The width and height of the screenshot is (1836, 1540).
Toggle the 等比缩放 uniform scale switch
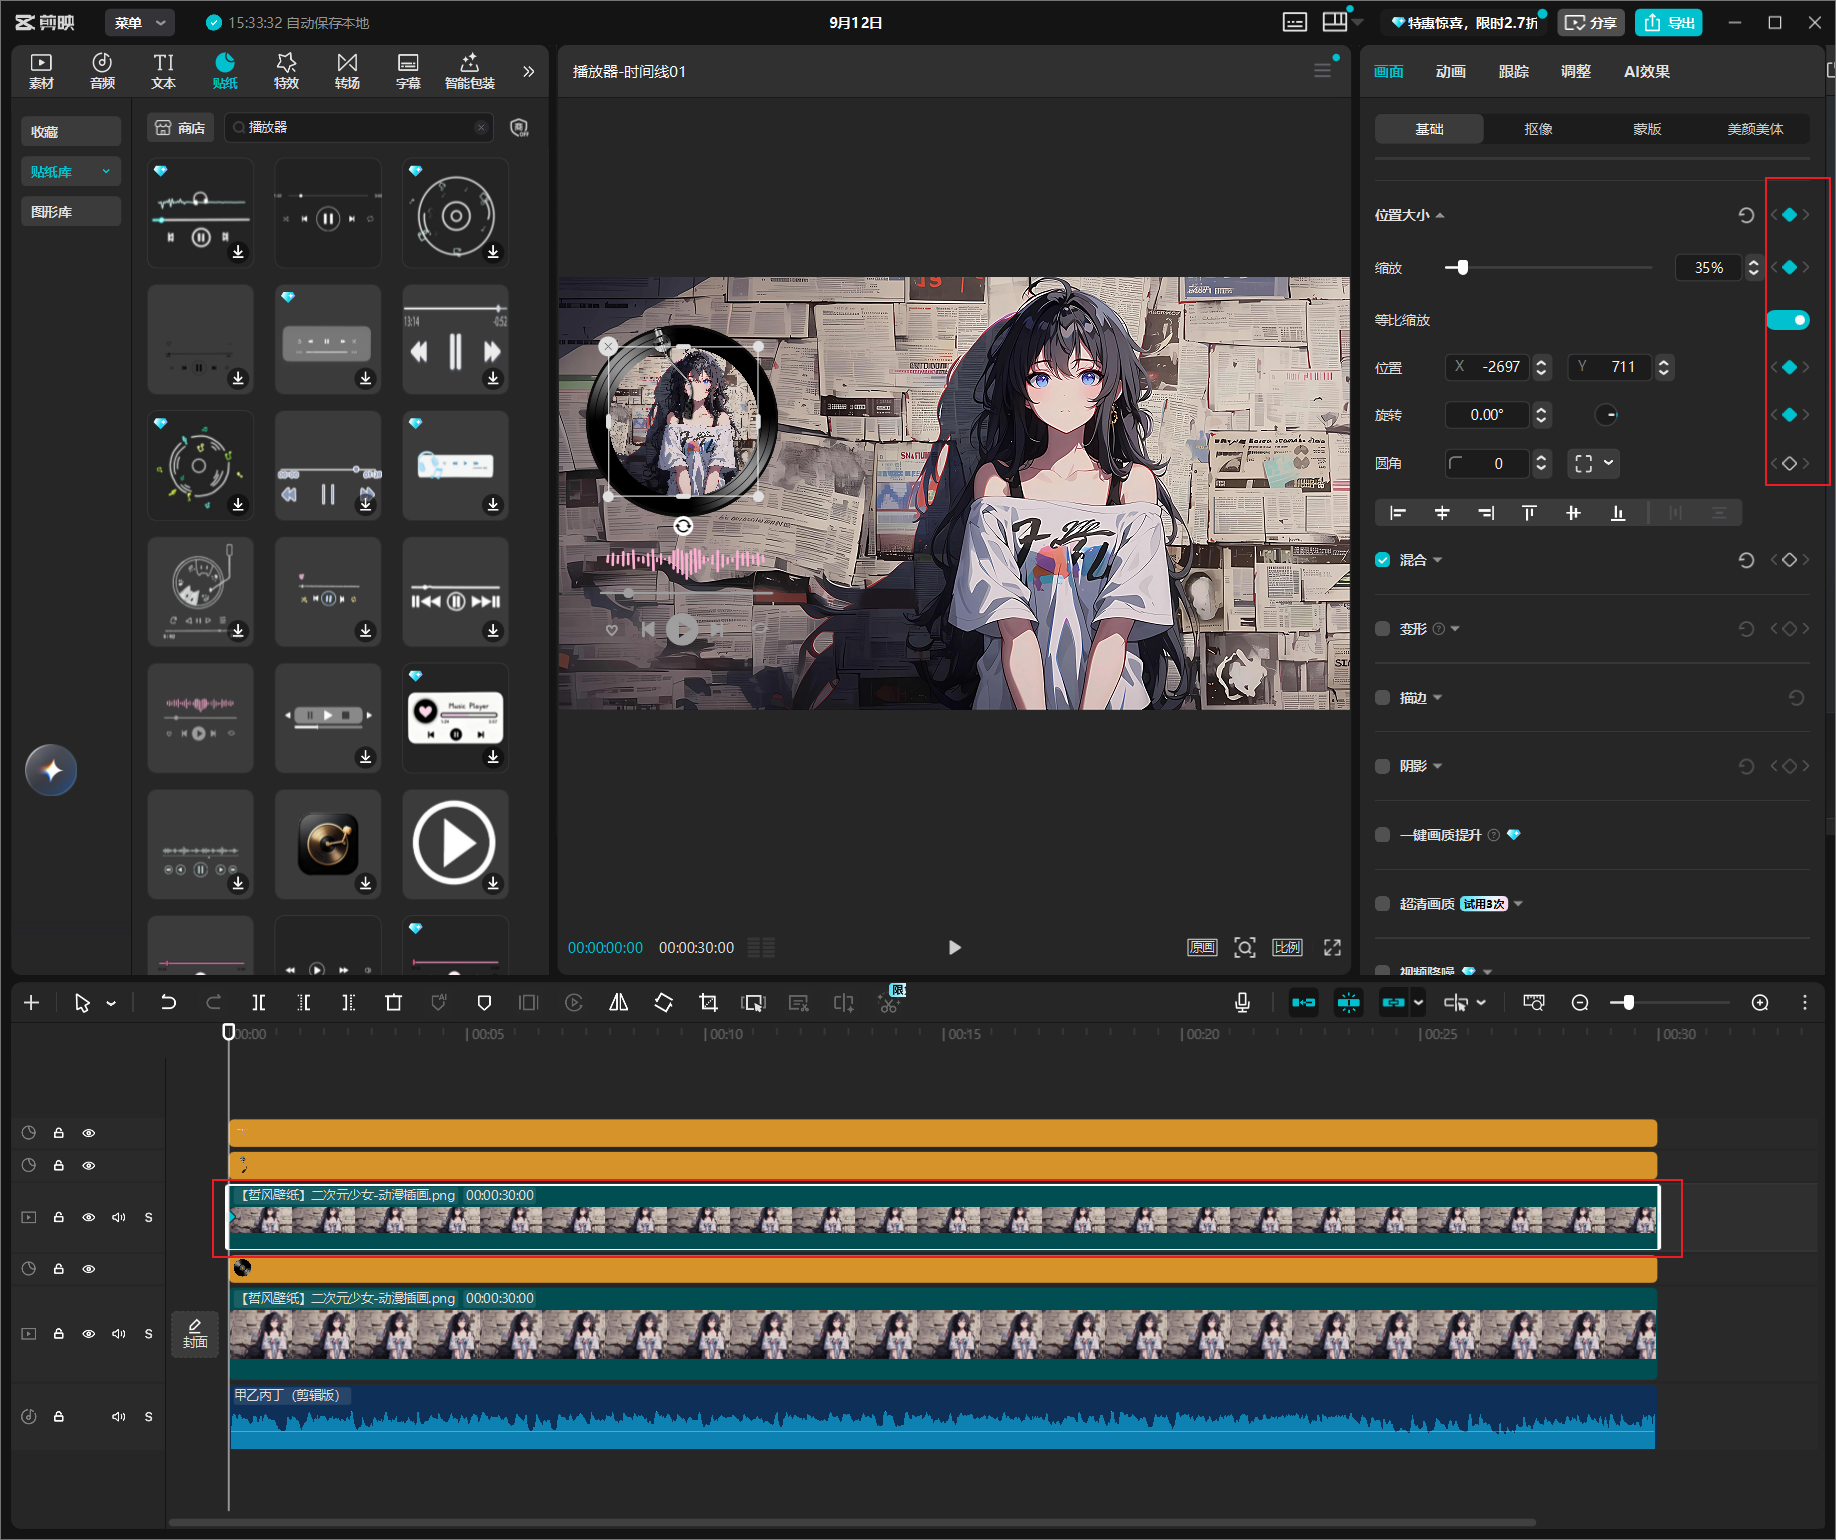point(1788,320)
